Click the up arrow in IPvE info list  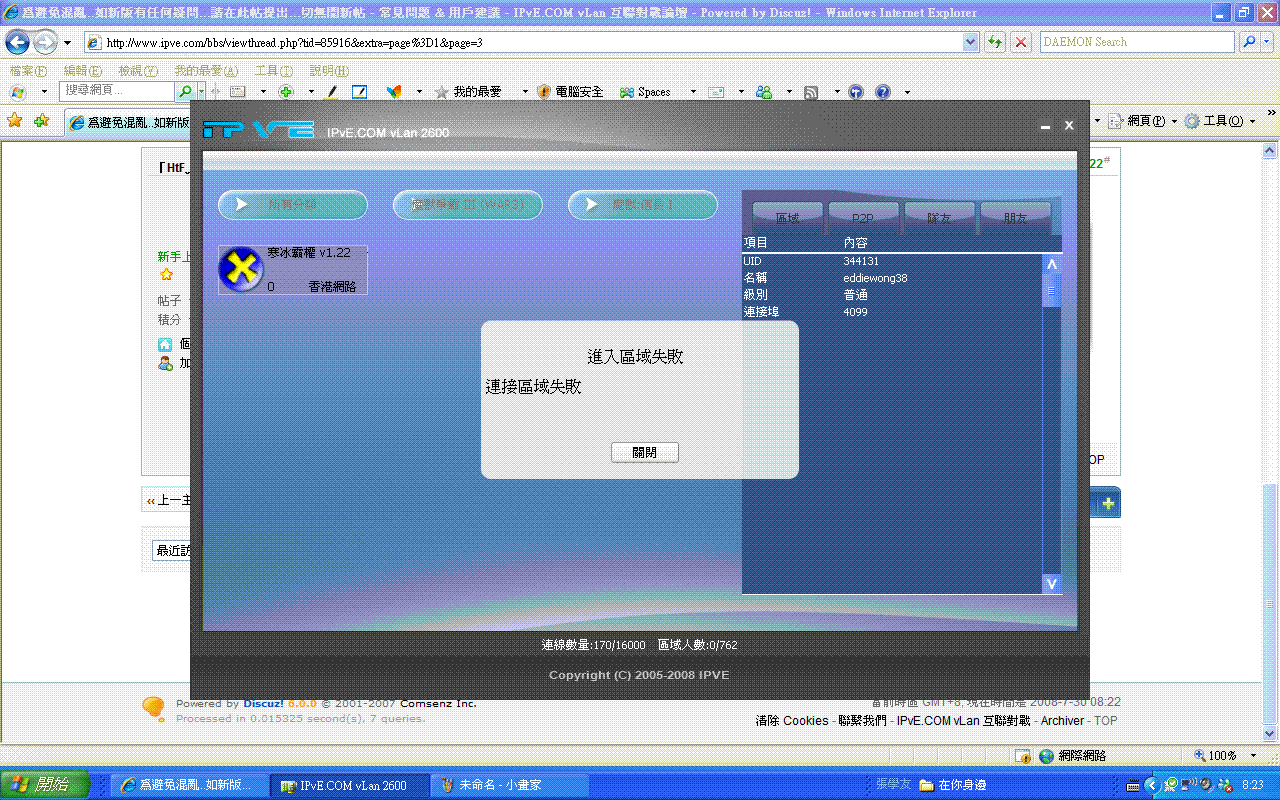[x=1051, y=265]
